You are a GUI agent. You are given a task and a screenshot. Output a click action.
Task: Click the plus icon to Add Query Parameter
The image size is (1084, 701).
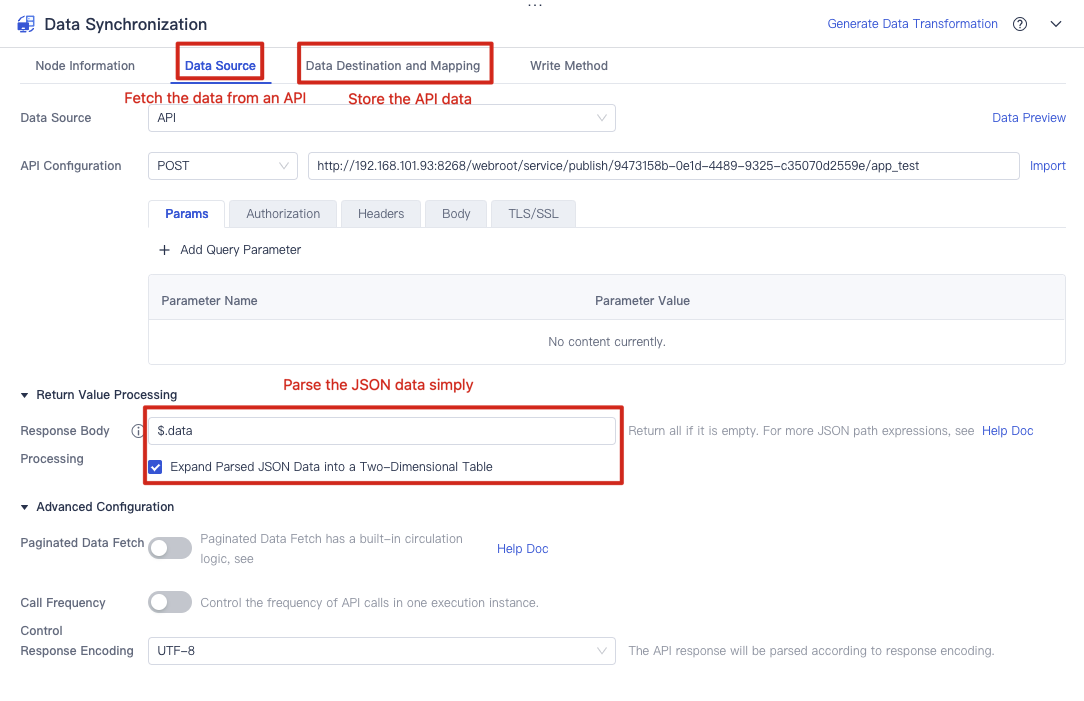(164, 249)
